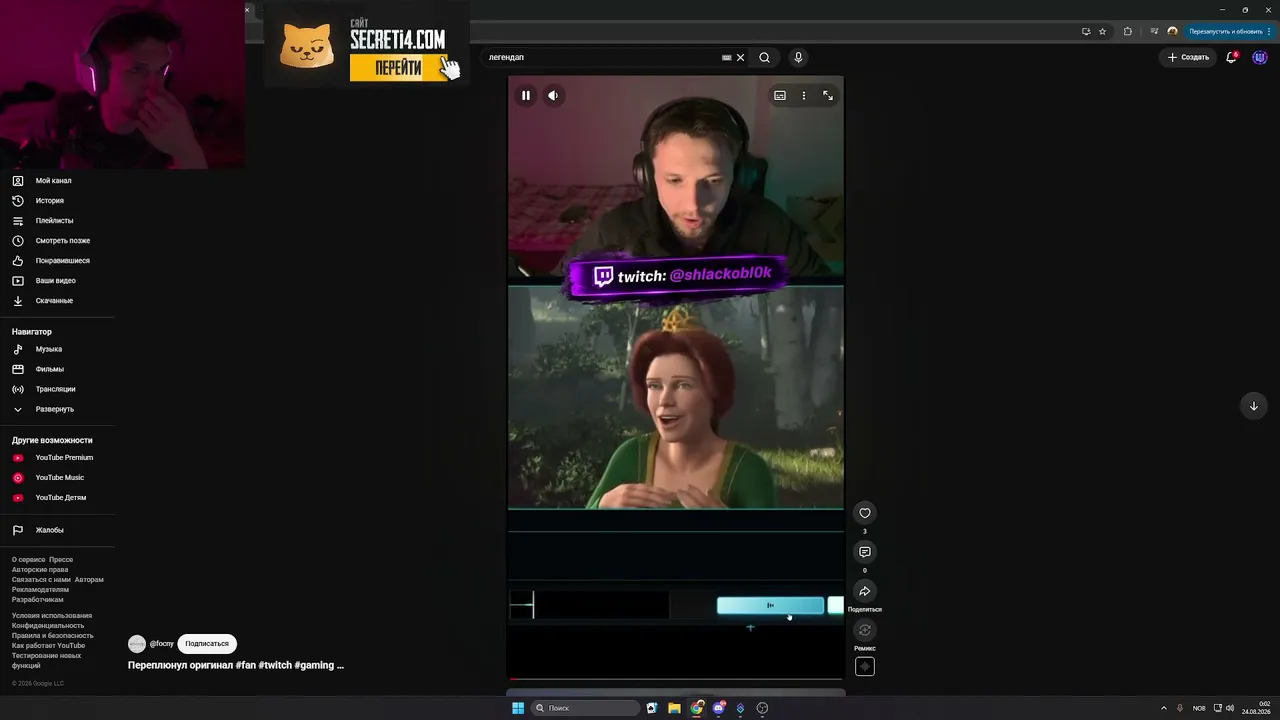
Task: Open the system tray volume icon
Action: pos(1229,708)
